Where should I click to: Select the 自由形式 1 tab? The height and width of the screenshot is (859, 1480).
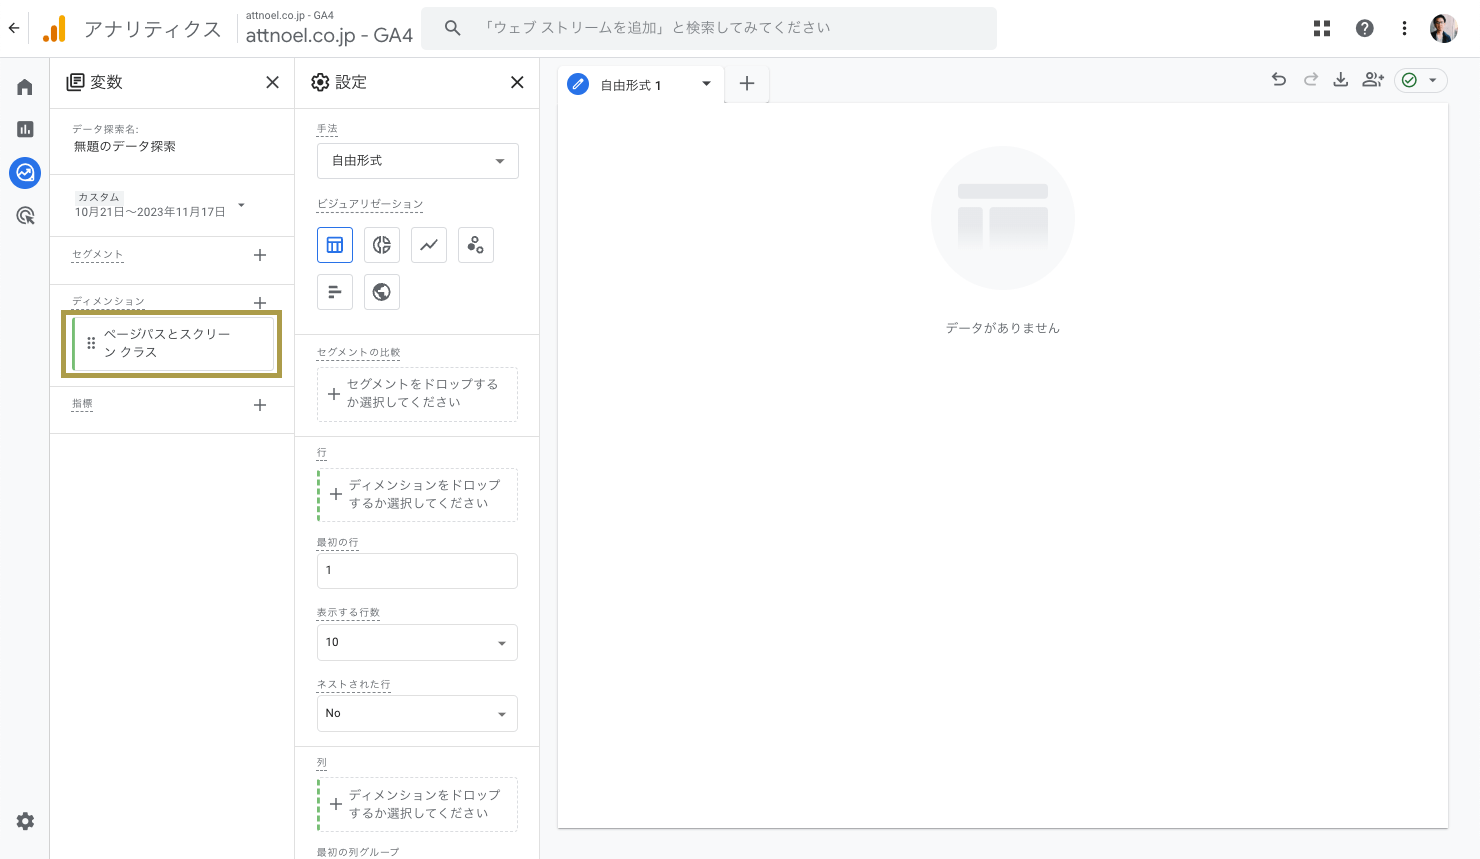[x=630, y=85]
